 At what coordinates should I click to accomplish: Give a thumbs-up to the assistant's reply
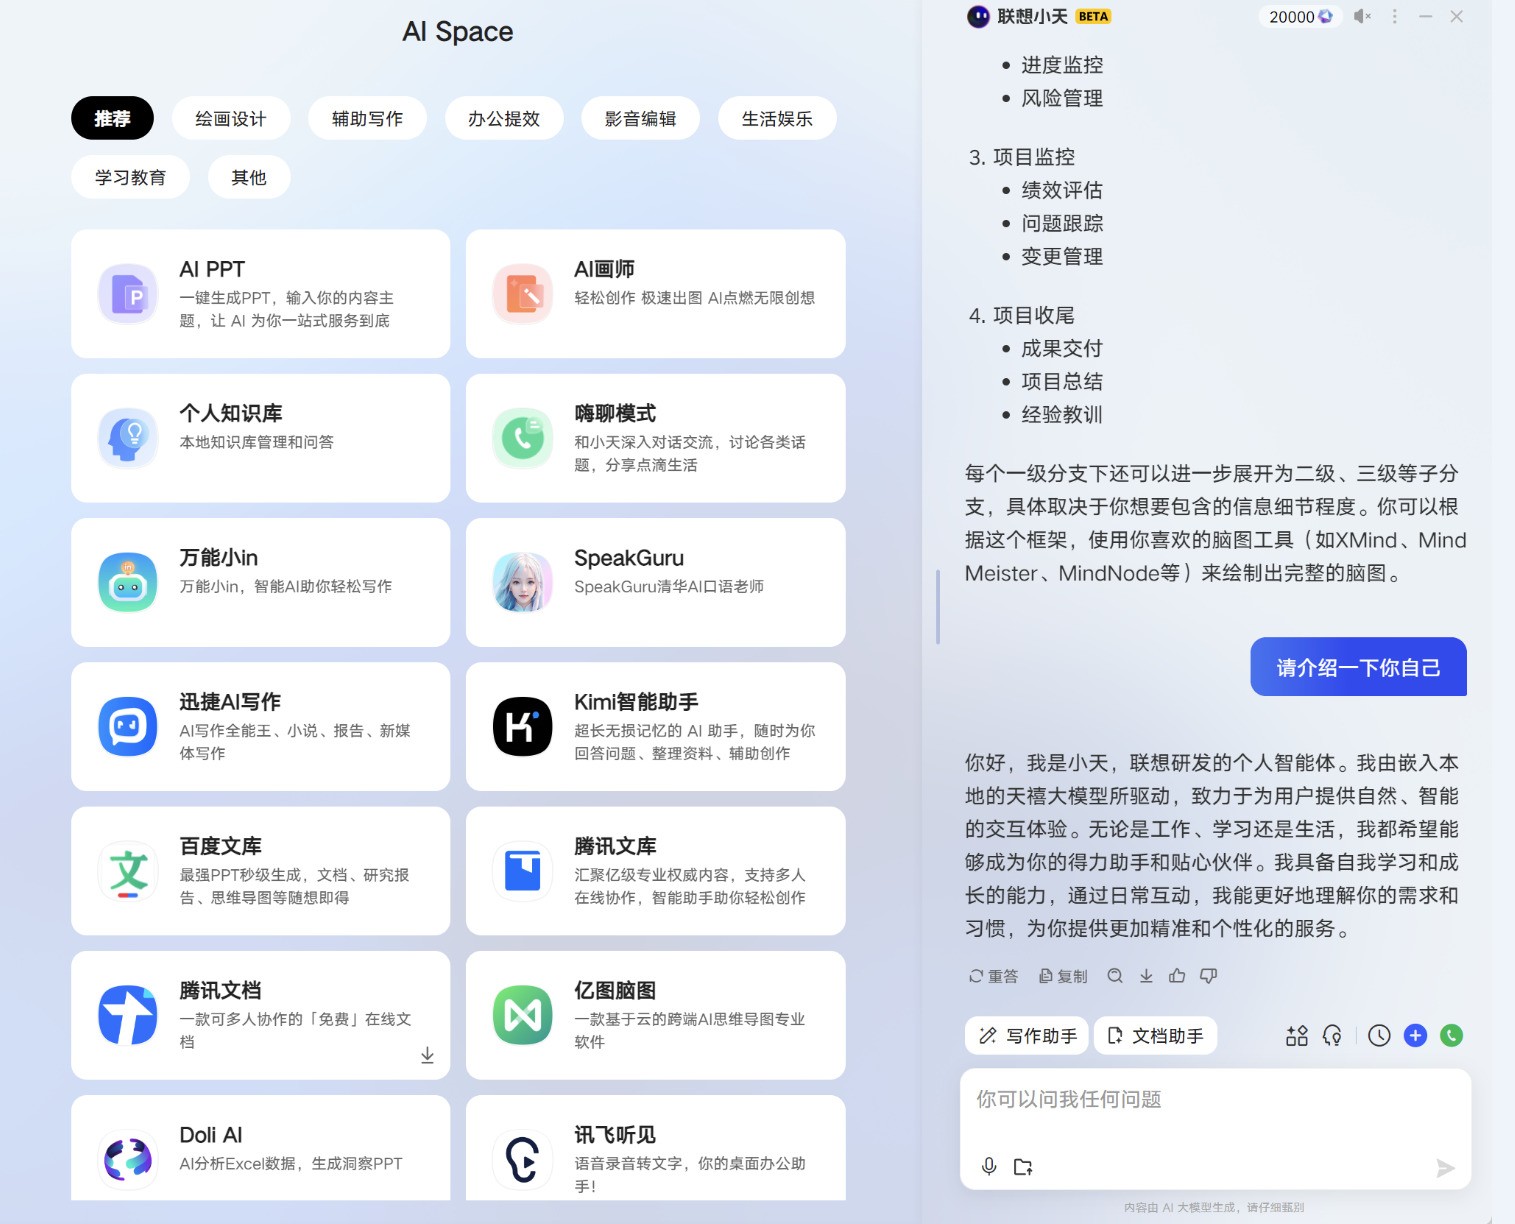coord(1178,976)
